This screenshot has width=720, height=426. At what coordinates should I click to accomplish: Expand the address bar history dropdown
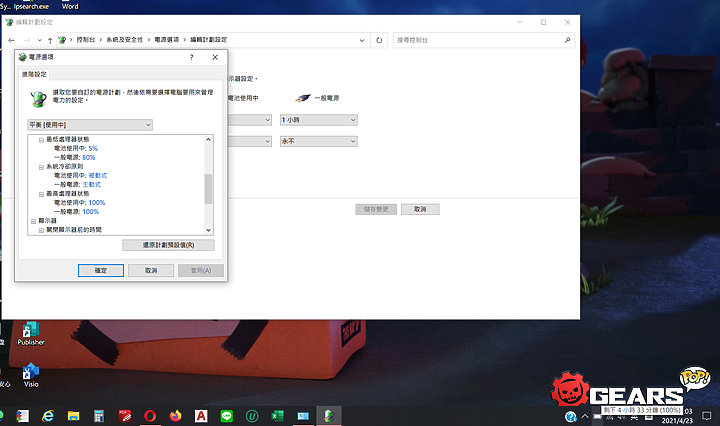pyautogui.click(x=362, y=40)
